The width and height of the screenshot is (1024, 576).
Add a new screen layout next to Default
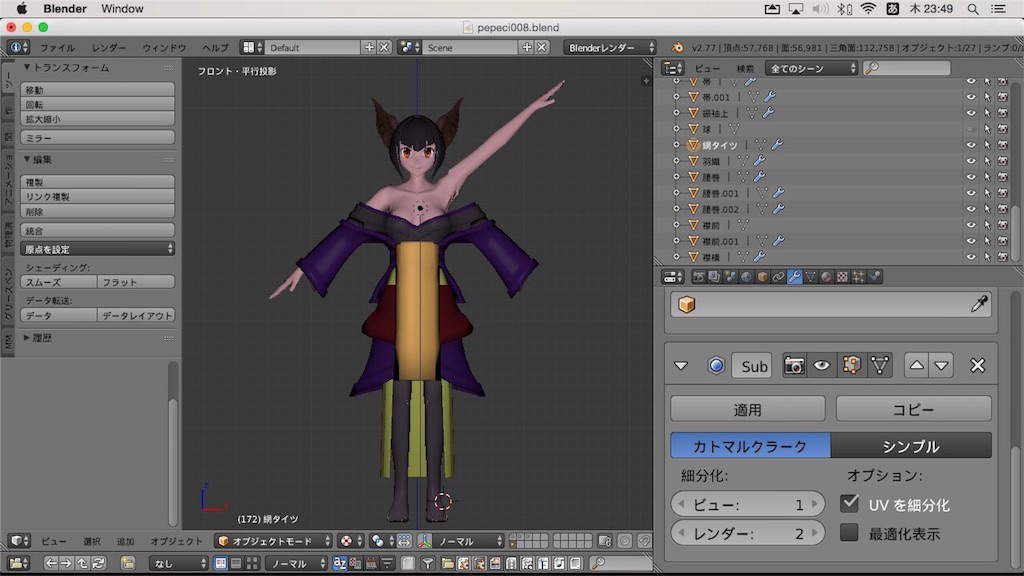(369, 48)
